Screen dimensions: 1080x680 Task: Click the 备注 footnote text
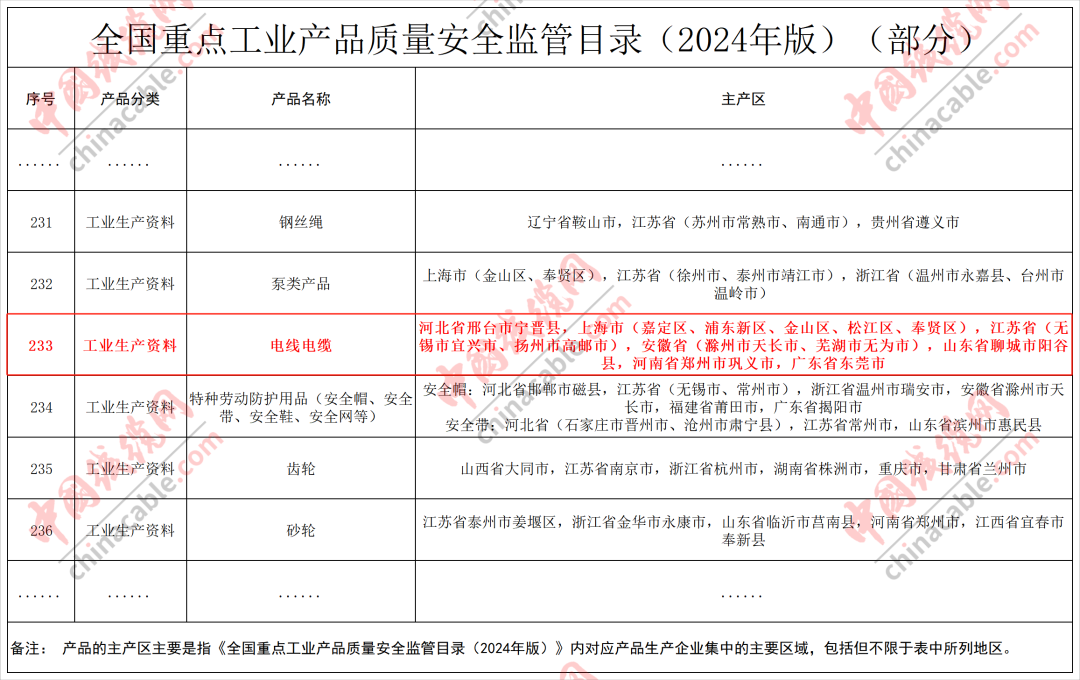point(512,648)
